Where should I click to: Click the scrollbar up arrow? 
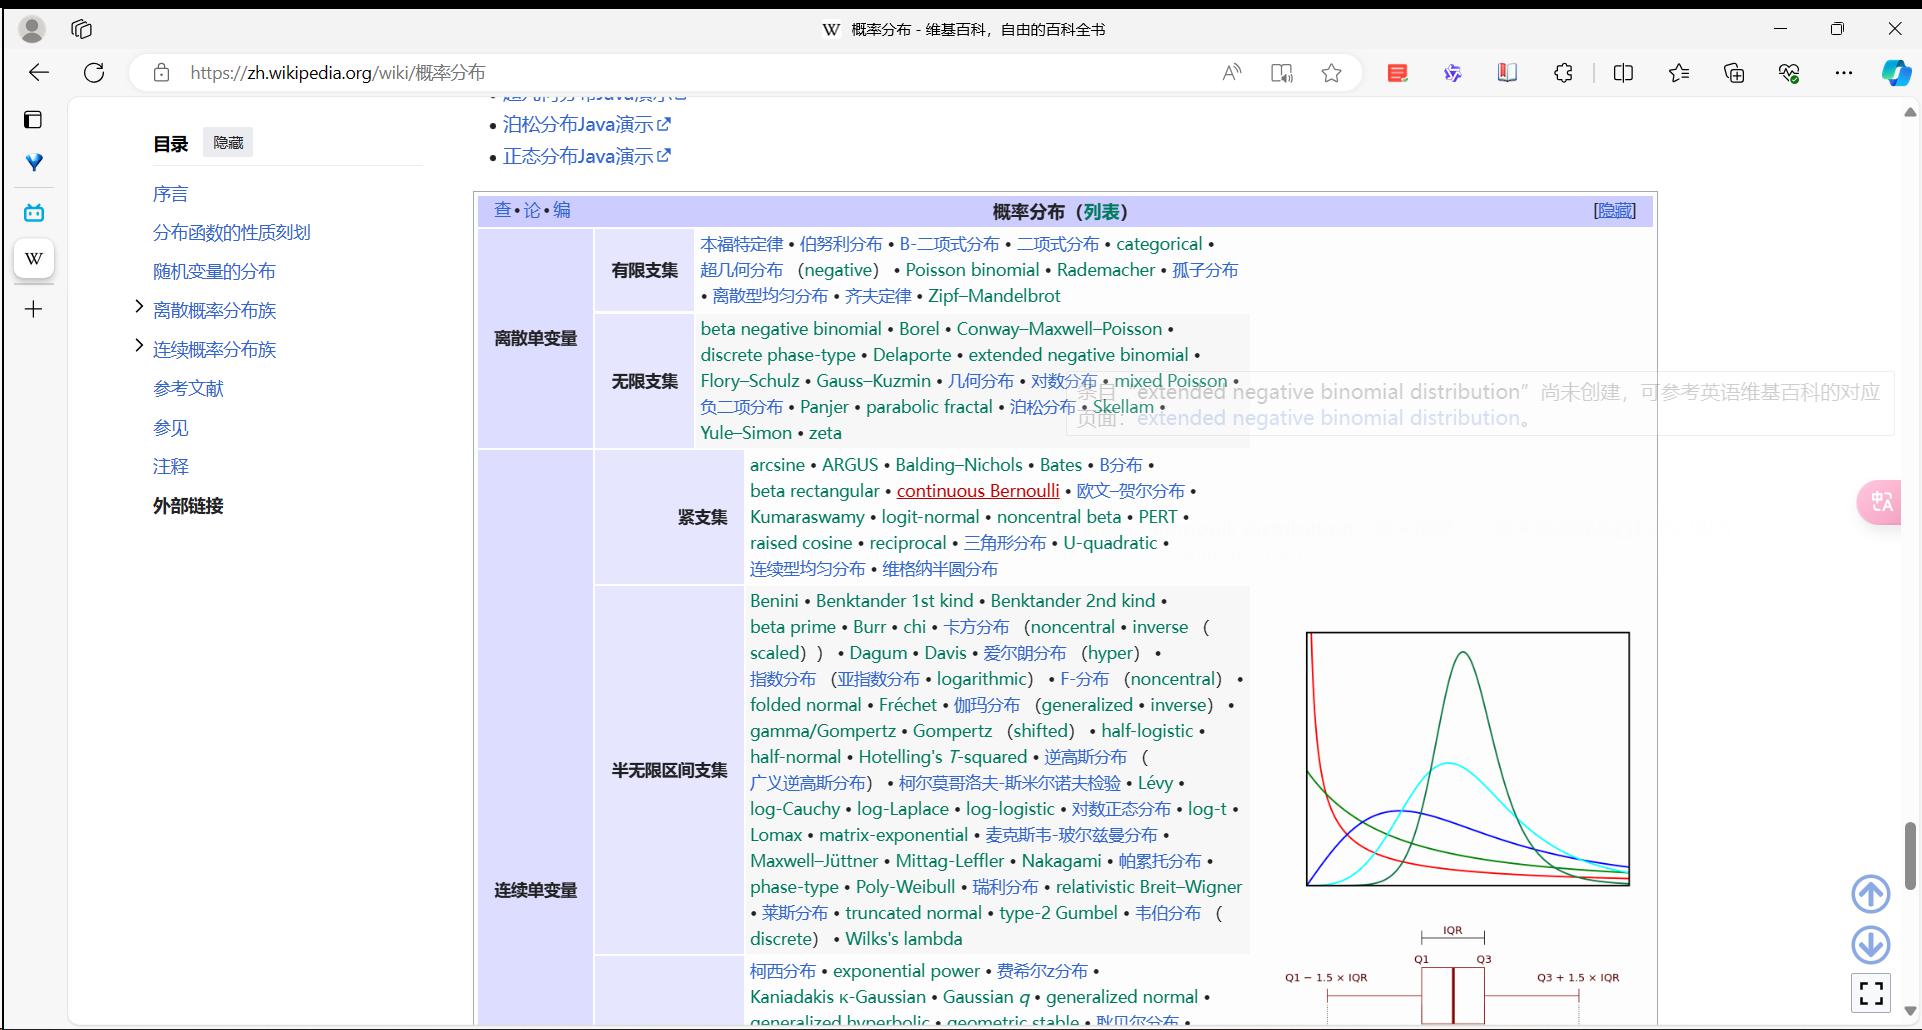coord(1910,112)
